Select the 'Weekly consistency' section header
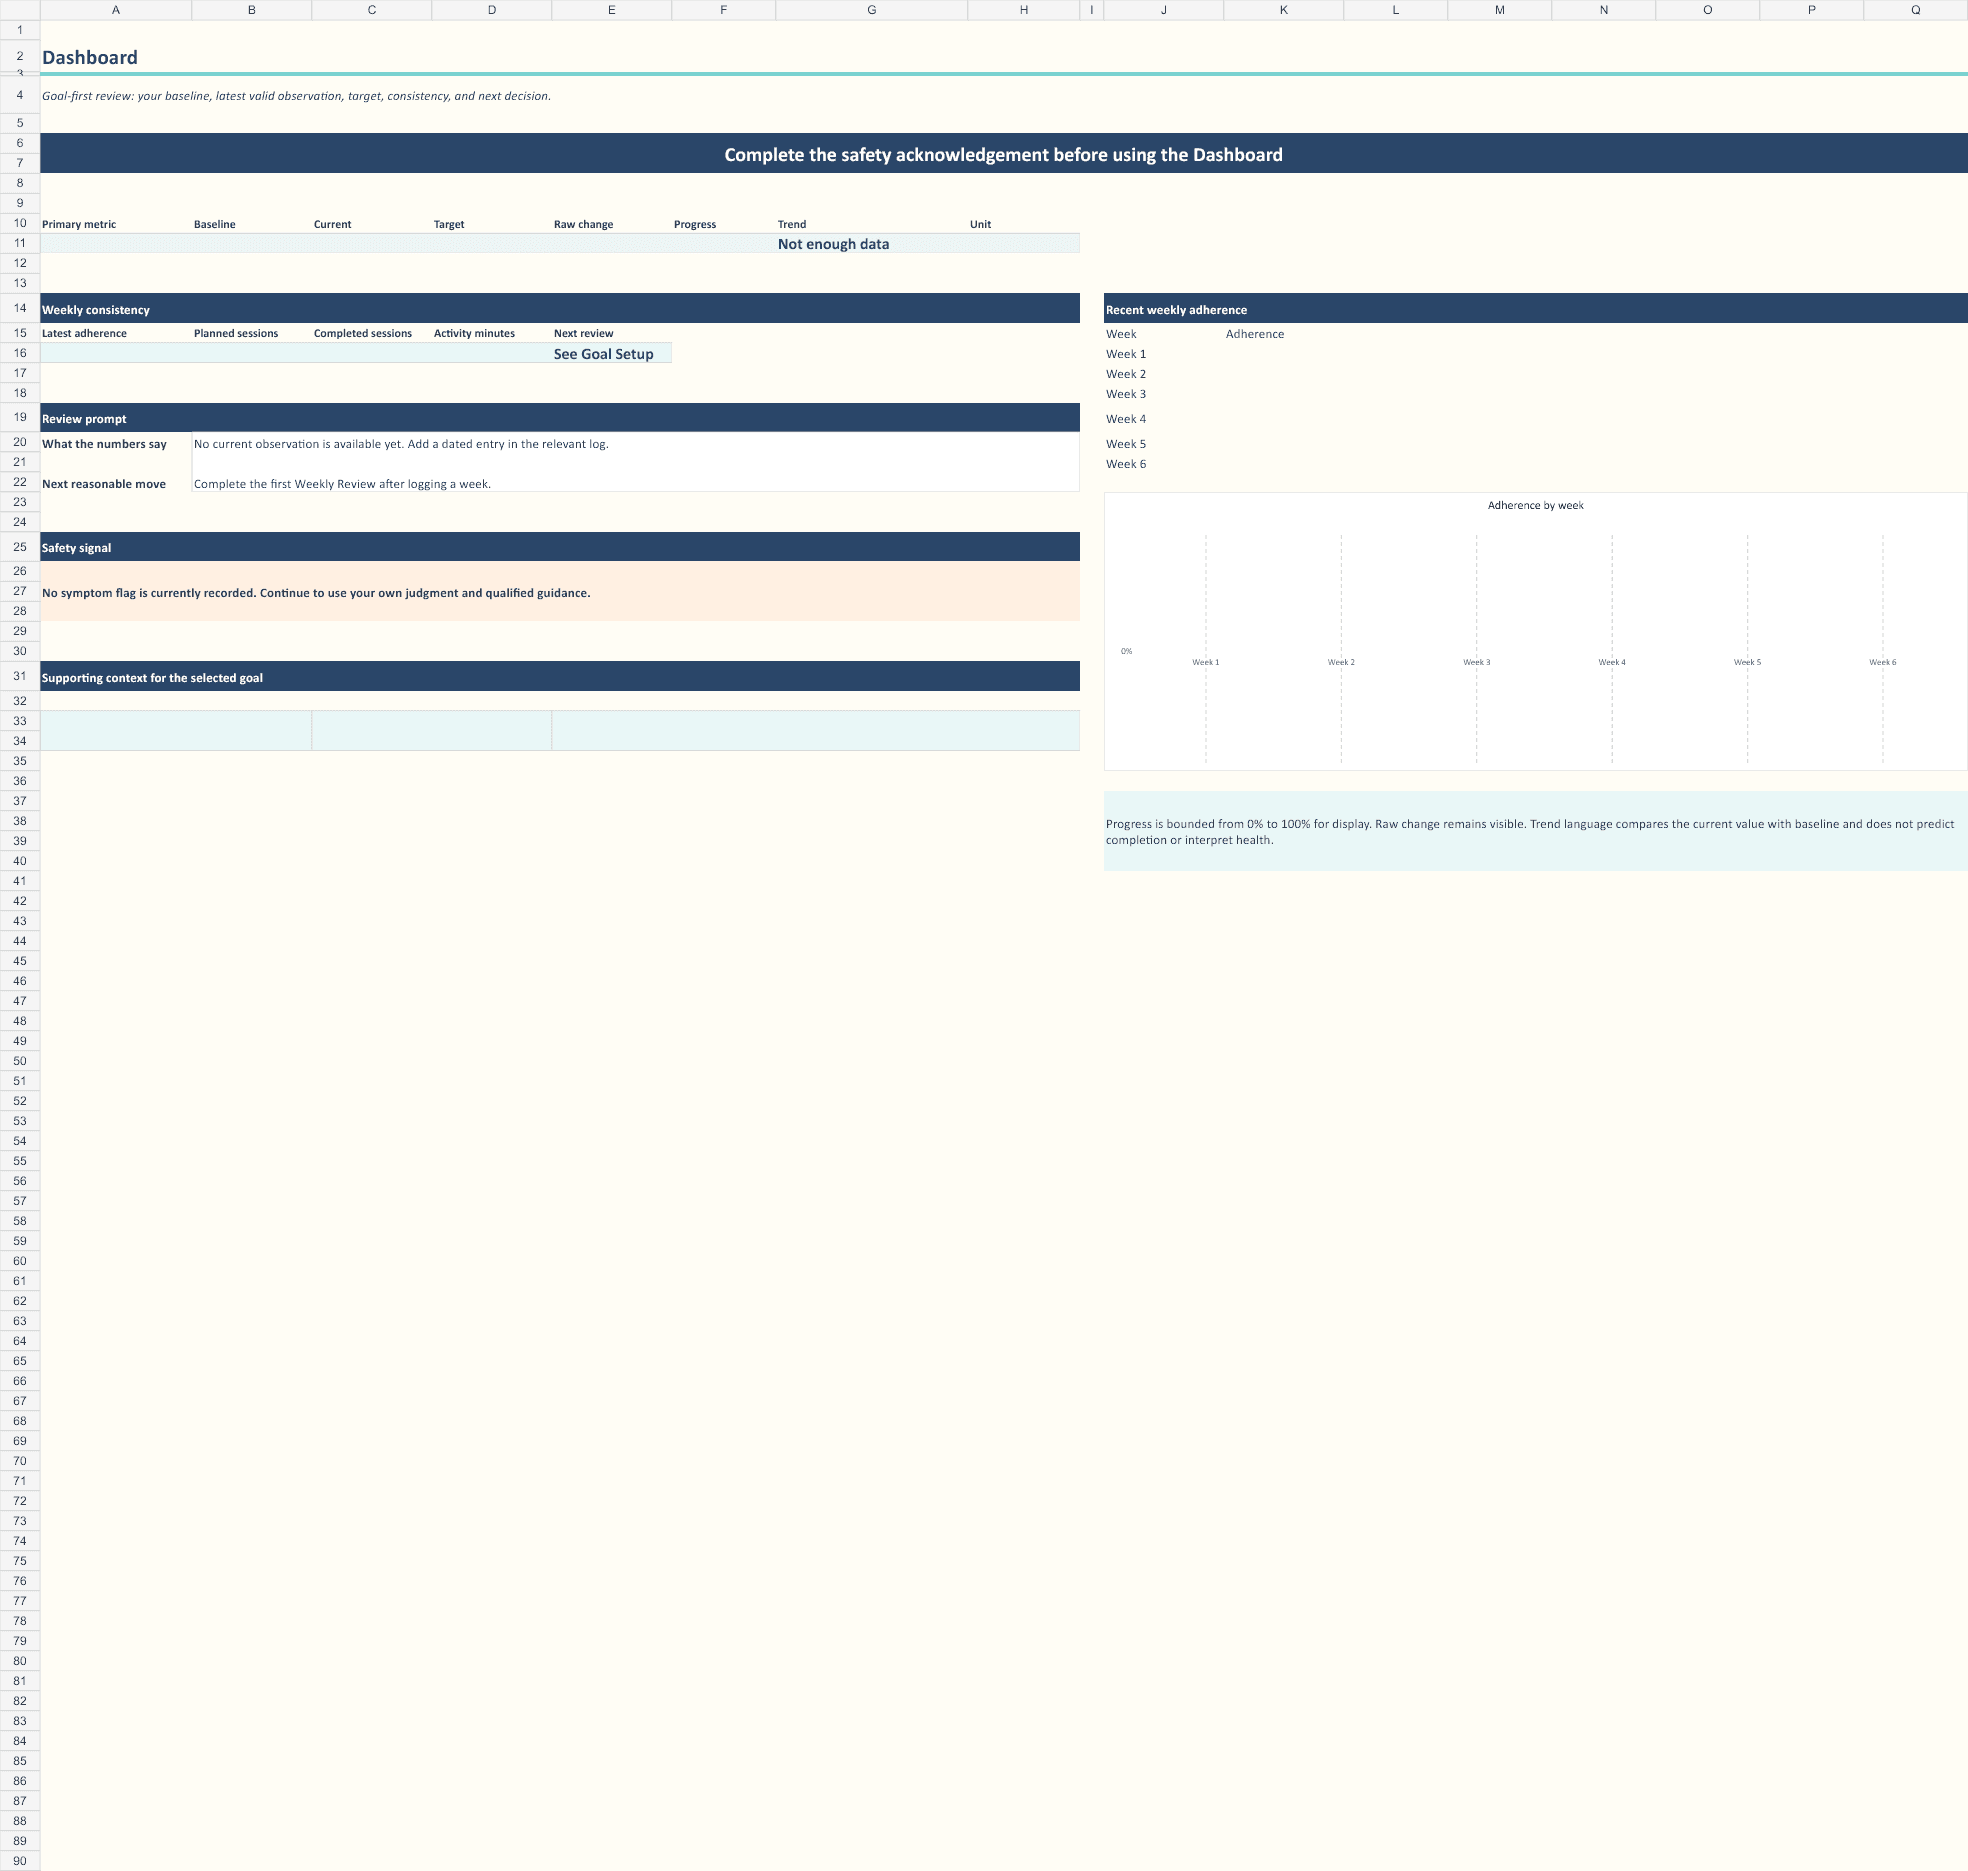 [560, 309]
